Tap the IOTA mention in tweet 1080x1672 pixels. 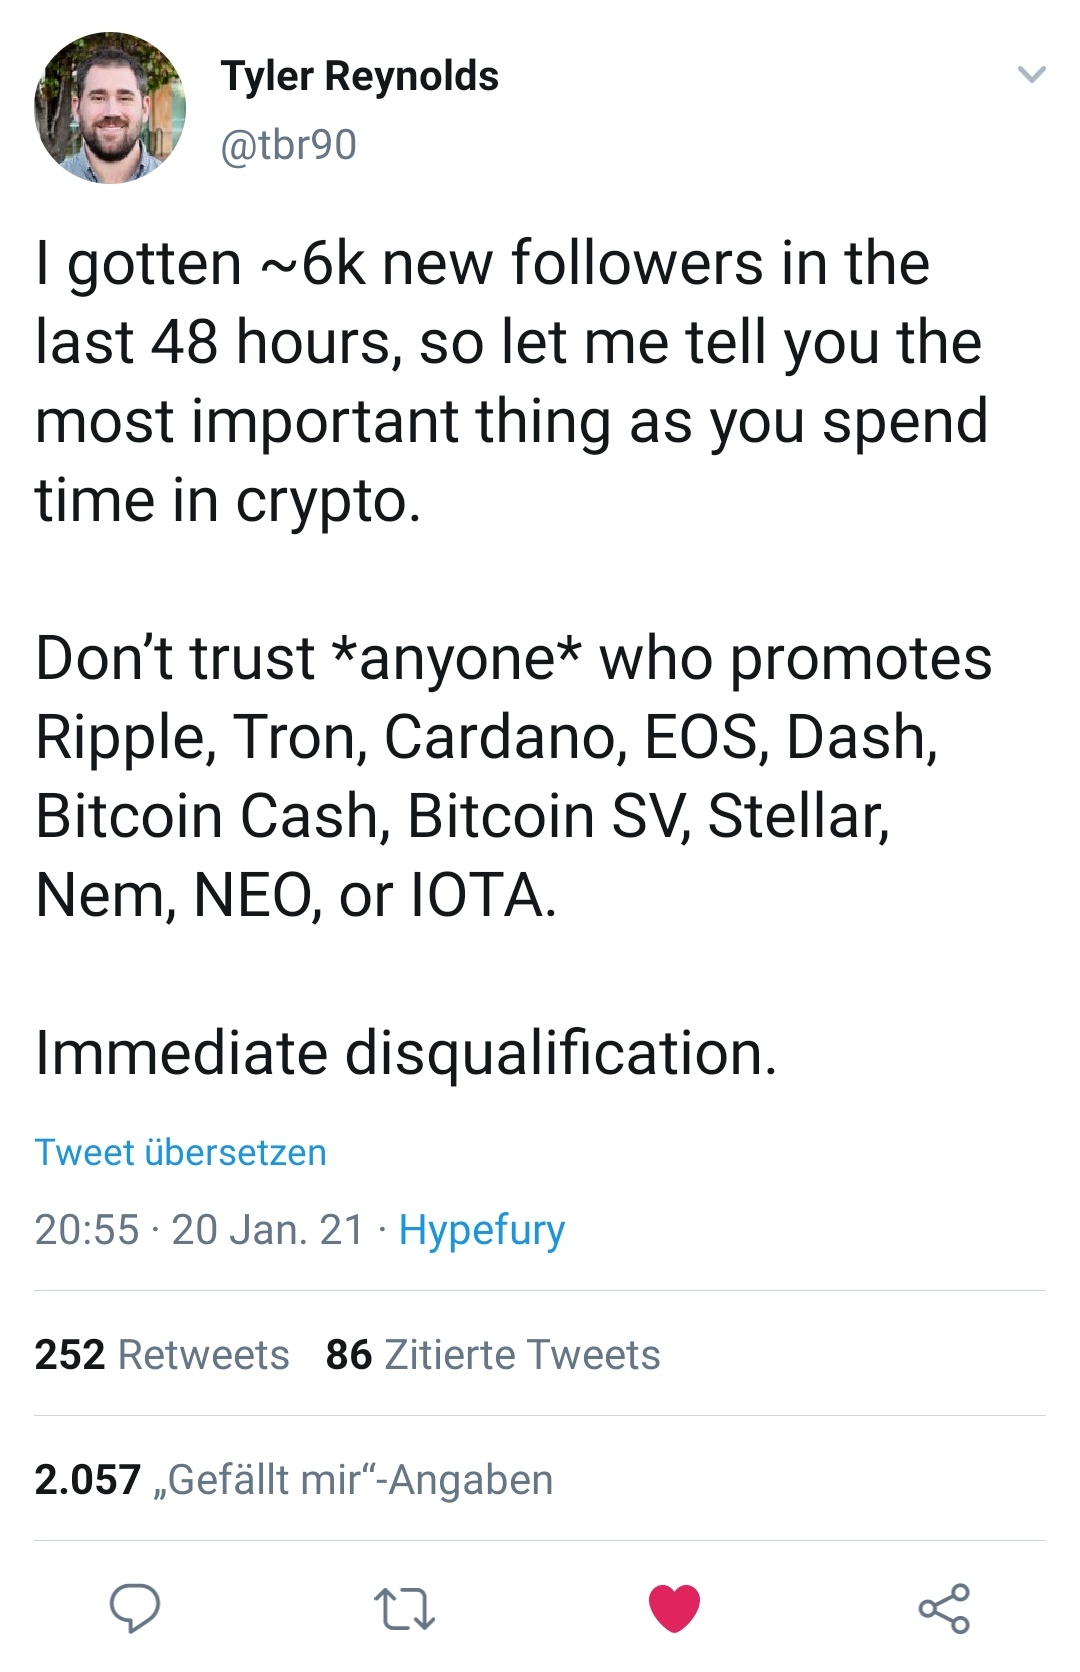(483, 895)
